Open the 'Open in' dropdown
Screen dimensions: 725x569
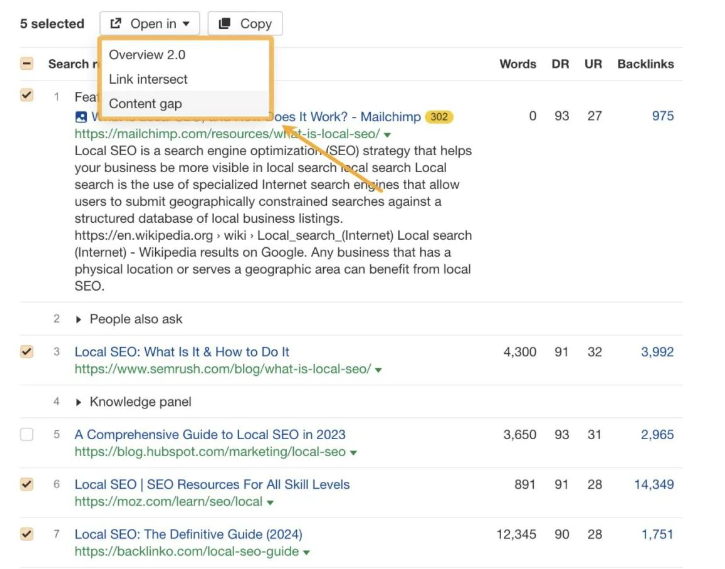pyautogui.click(x=150, y=24)
